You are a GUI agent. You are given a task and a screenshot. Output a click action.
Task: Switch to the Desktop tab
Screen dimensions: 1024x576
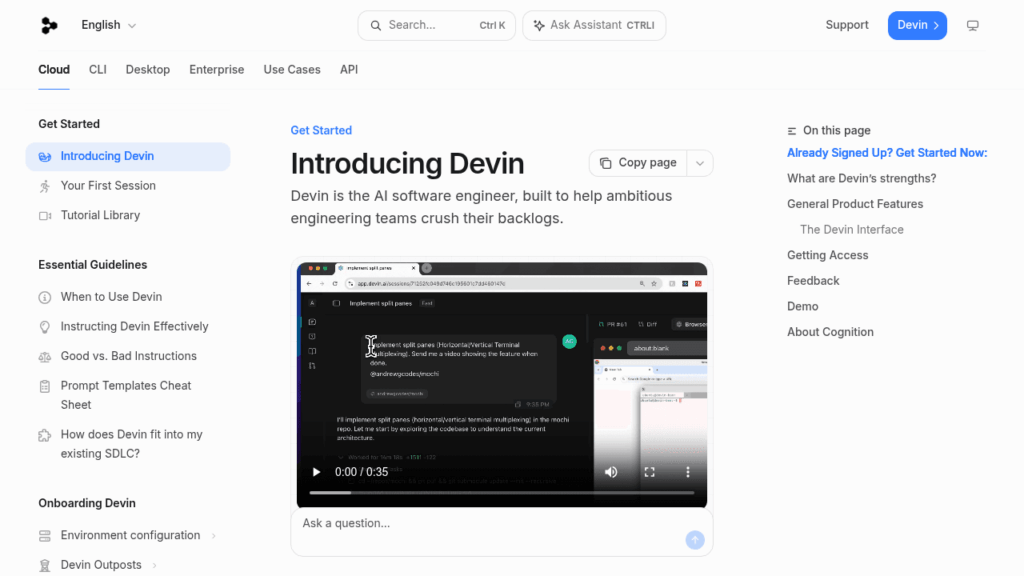pyautogui.click(x=148, y=69)
